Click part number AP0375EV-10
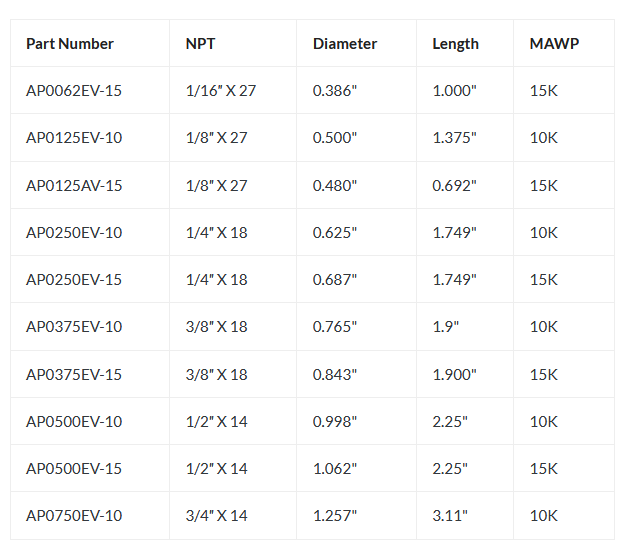The width and height of the screenshot is (624, 554). (74, 327)
